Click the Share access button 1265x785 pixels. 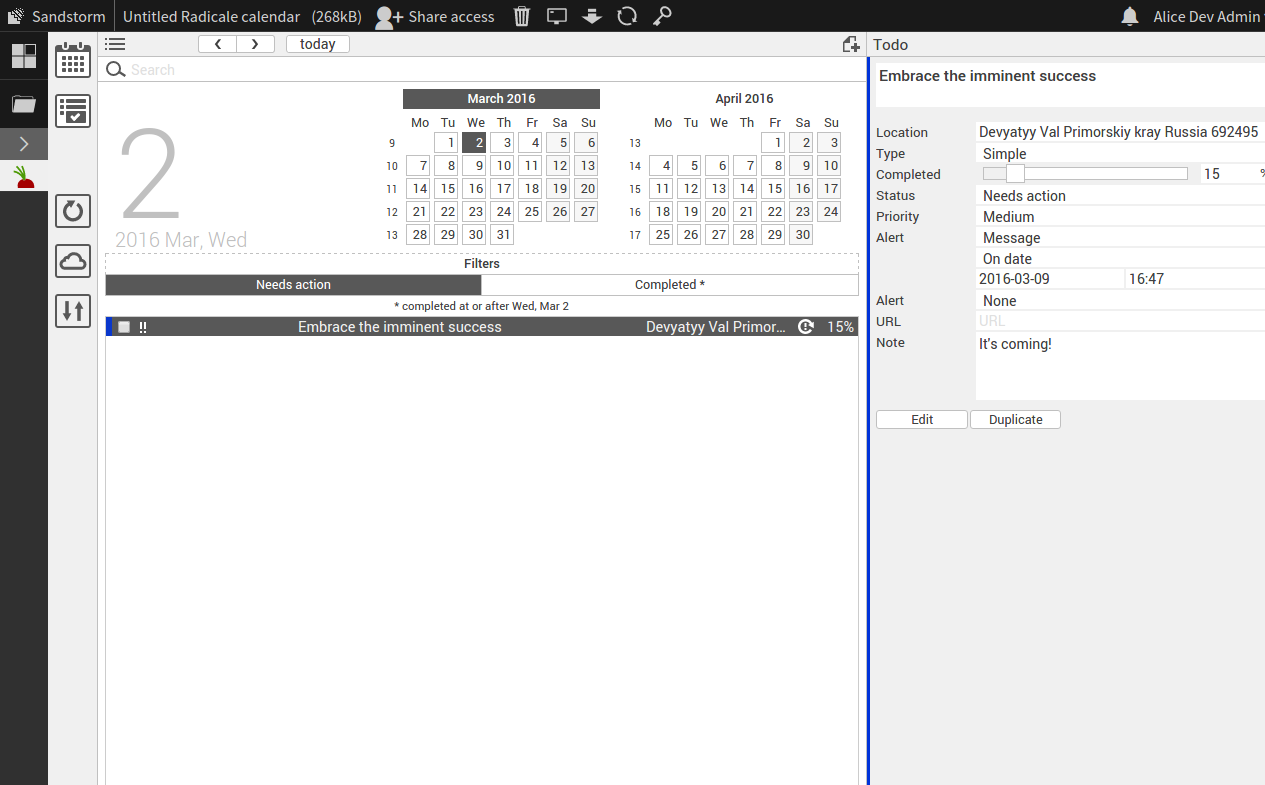[x=435, y=16]
